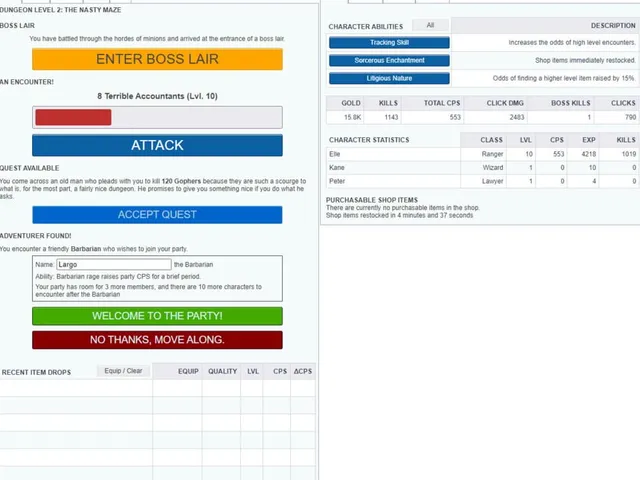Trigger the Litigious Nature ability
The width and height of the screenshot is (640, 480).
389,78
